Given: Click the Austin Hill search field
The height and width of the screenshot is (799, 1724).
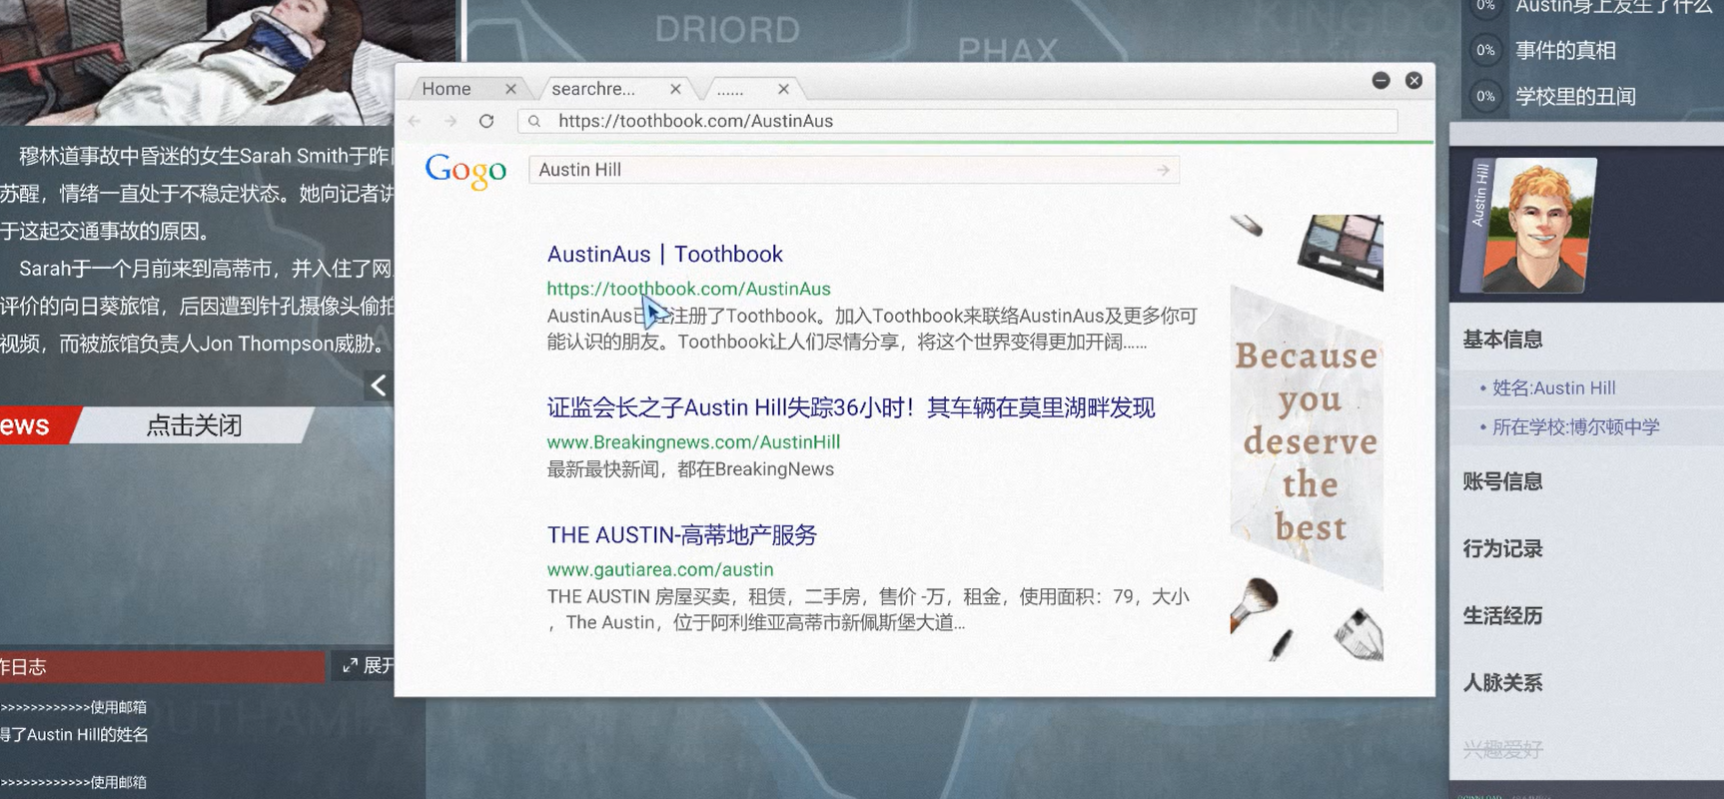Looking at the screenshot, I should pyautogui.click(x=854, y=170).
